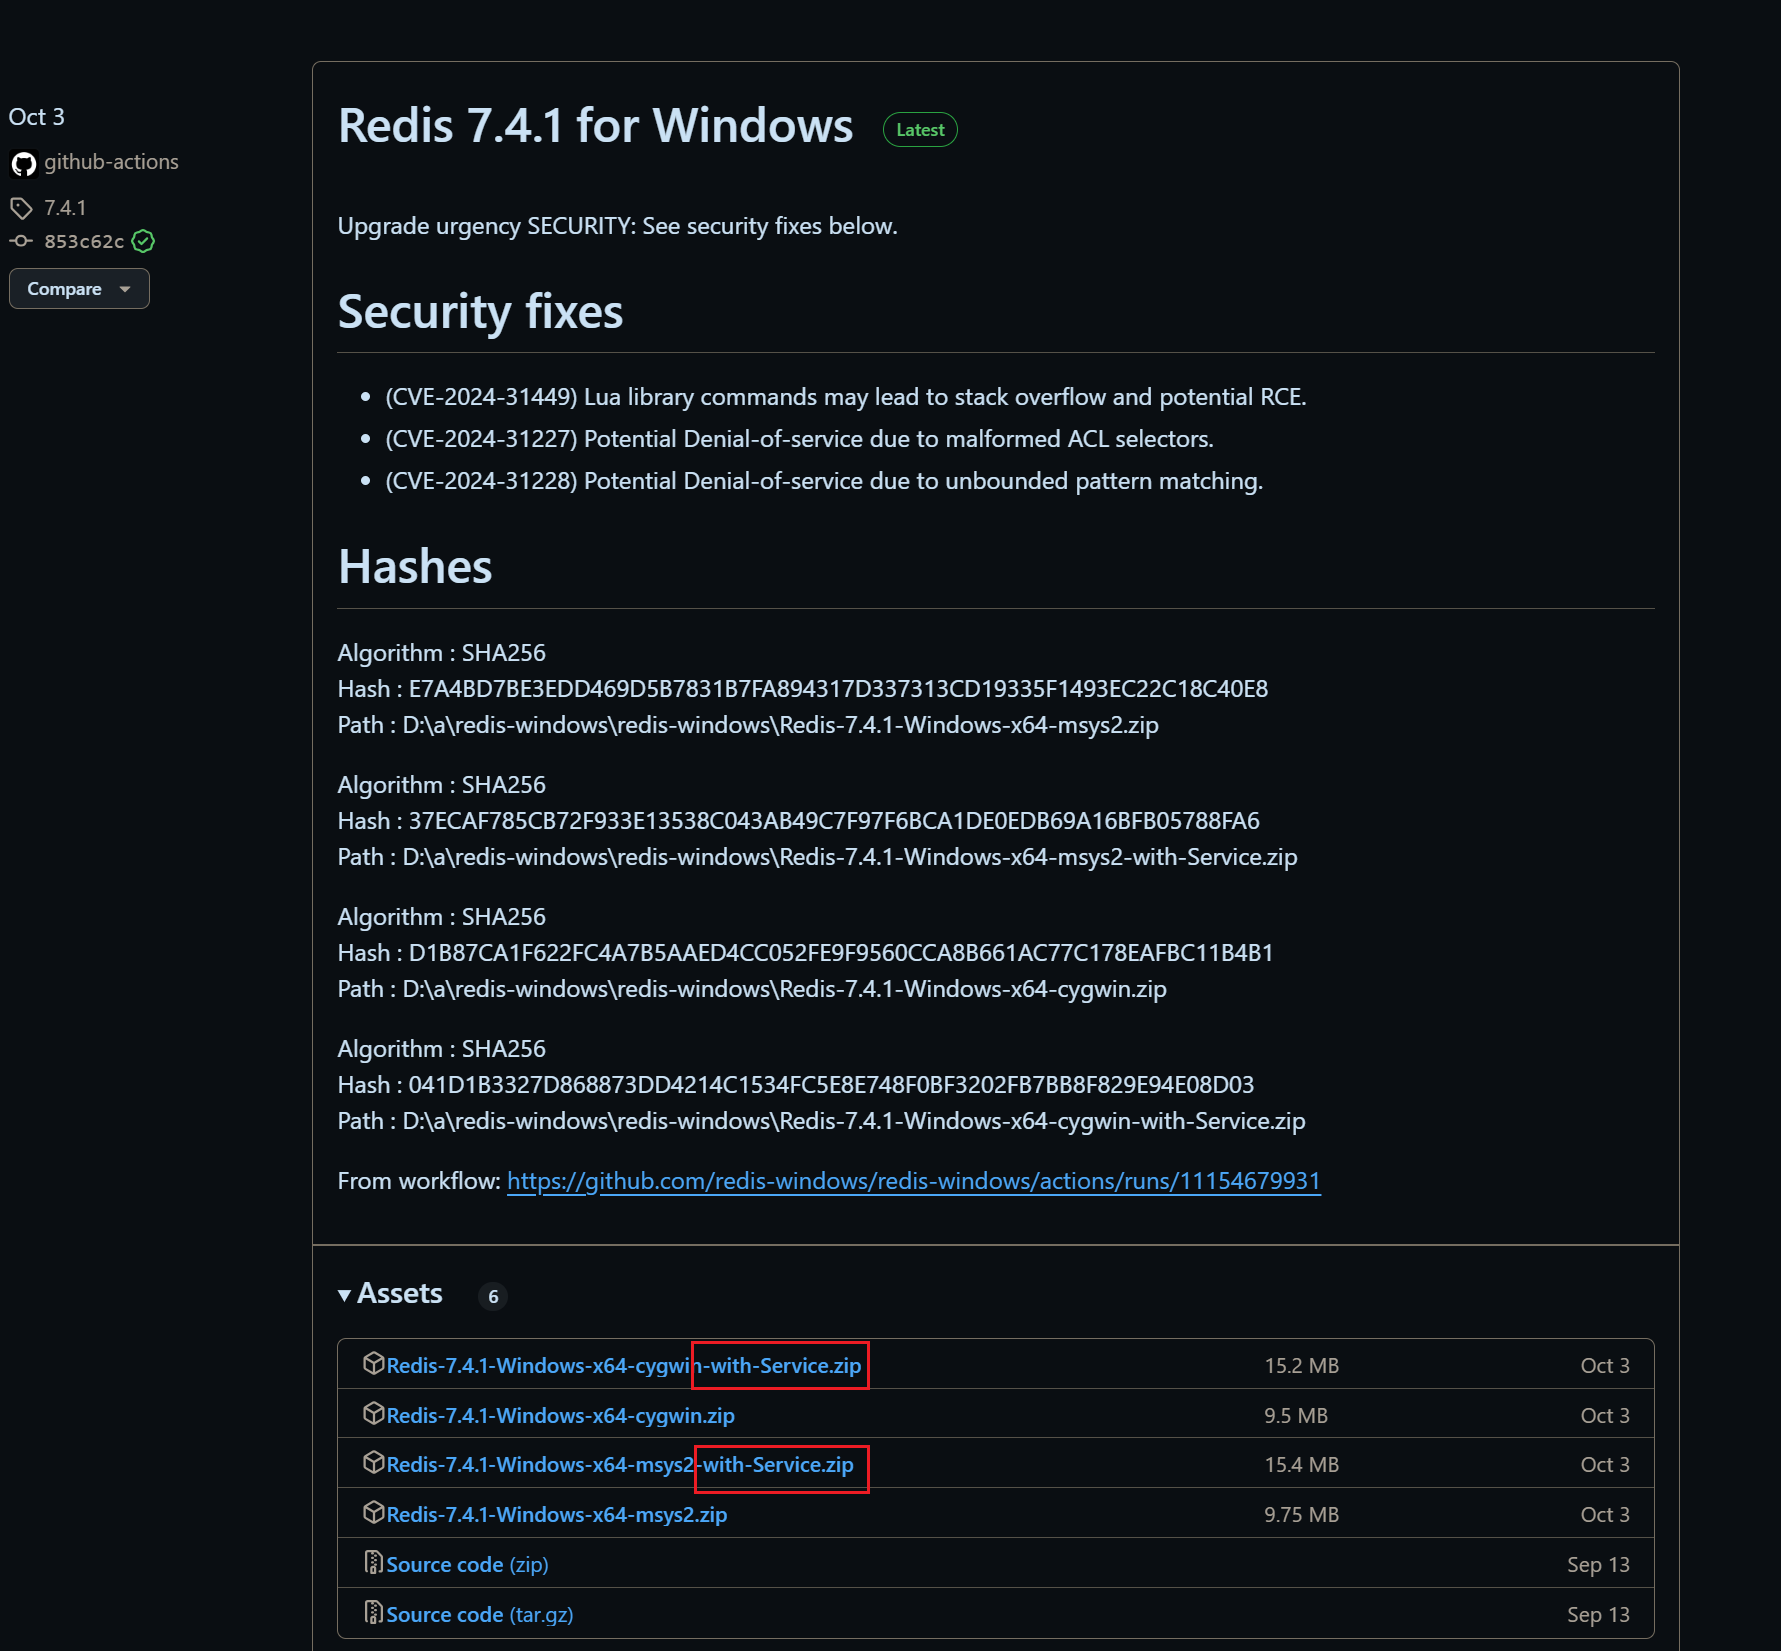The width and height of the screenshot is (1781, 1651).
Task: Click package icon for x64-msys2.zip asset
Action: [374, 1513]
